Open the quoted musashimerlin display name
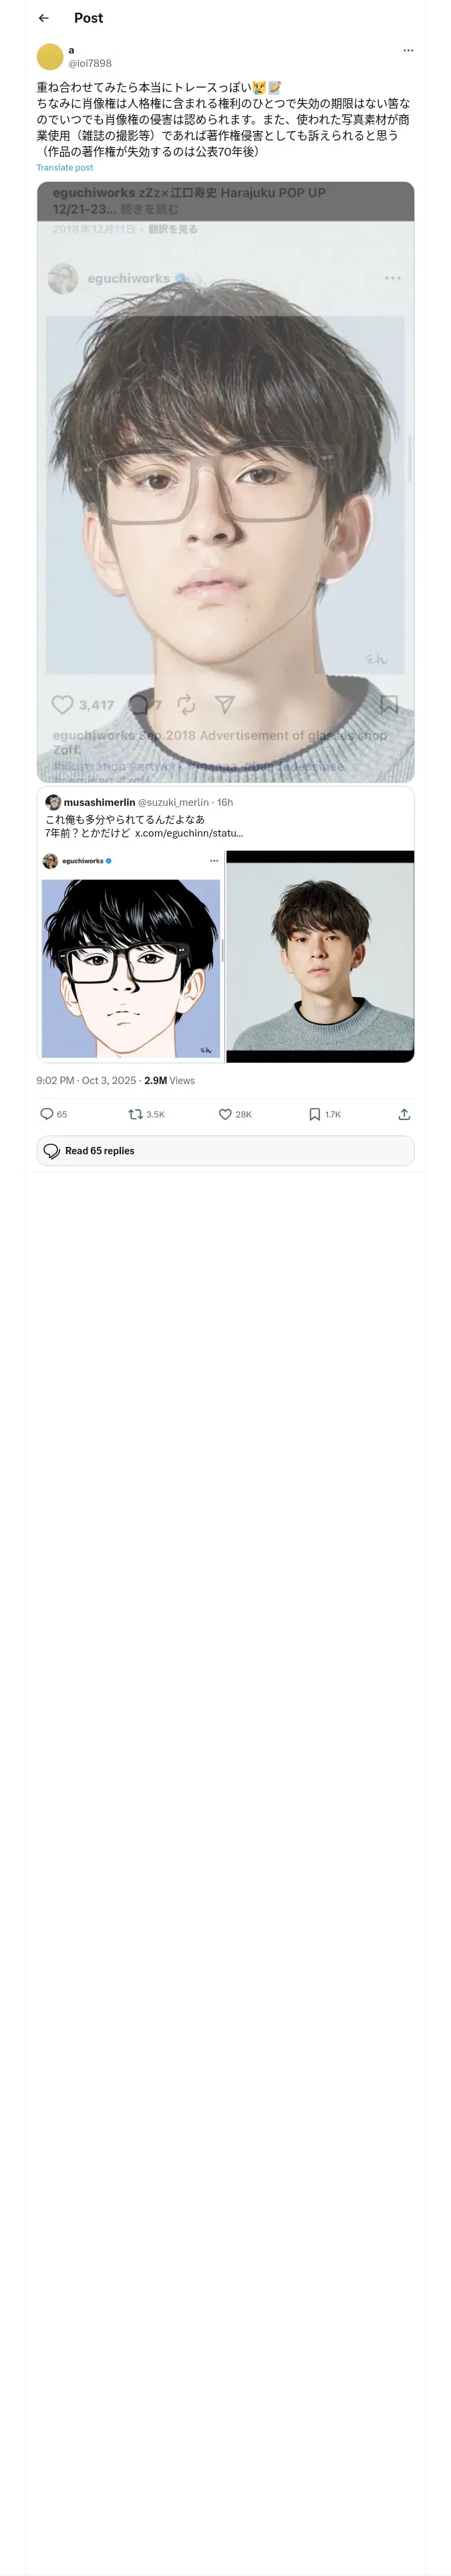Viewport: 451px width, 2576px height. point(99,802)
